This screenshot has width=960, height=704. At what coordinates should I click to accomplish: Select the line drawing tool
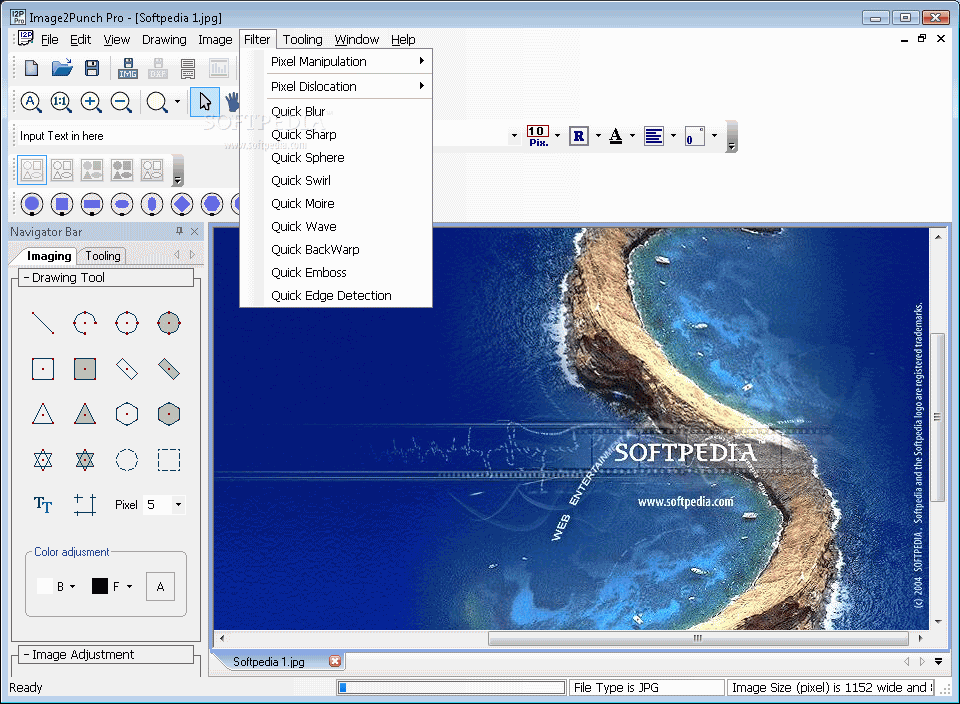click(x=43, y=323)
